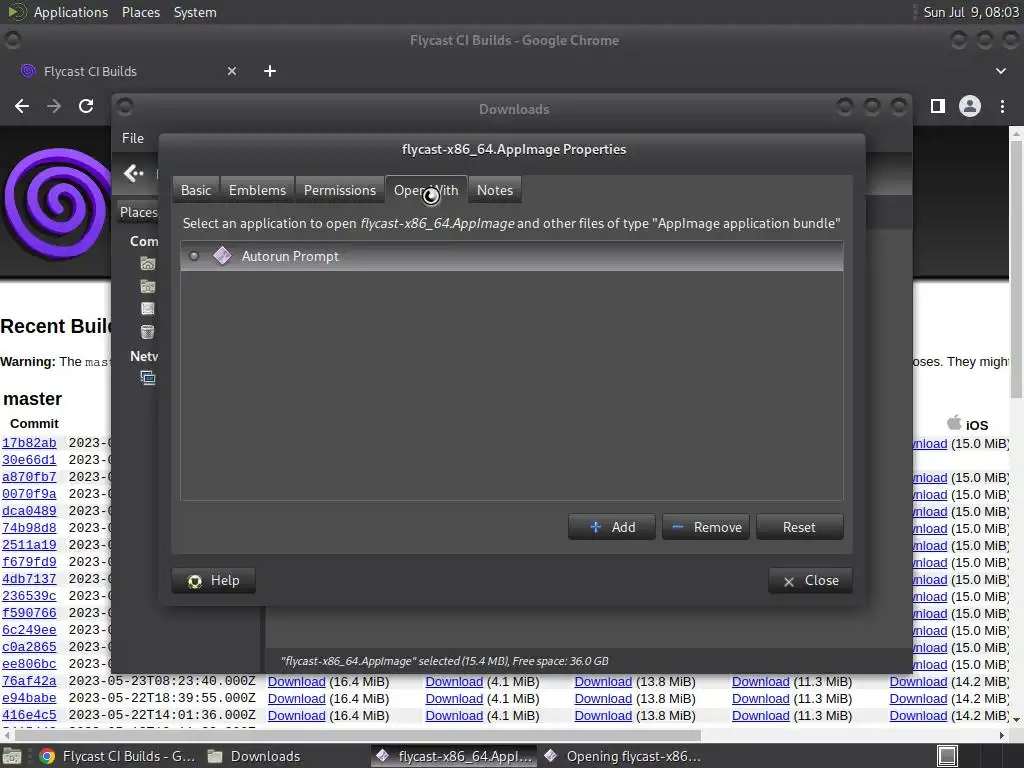Switch to flycast-x86_64.AppImage Properties taskbar entry
Viewport: 1024px width, 768px height.
click(x=455, y=756)
